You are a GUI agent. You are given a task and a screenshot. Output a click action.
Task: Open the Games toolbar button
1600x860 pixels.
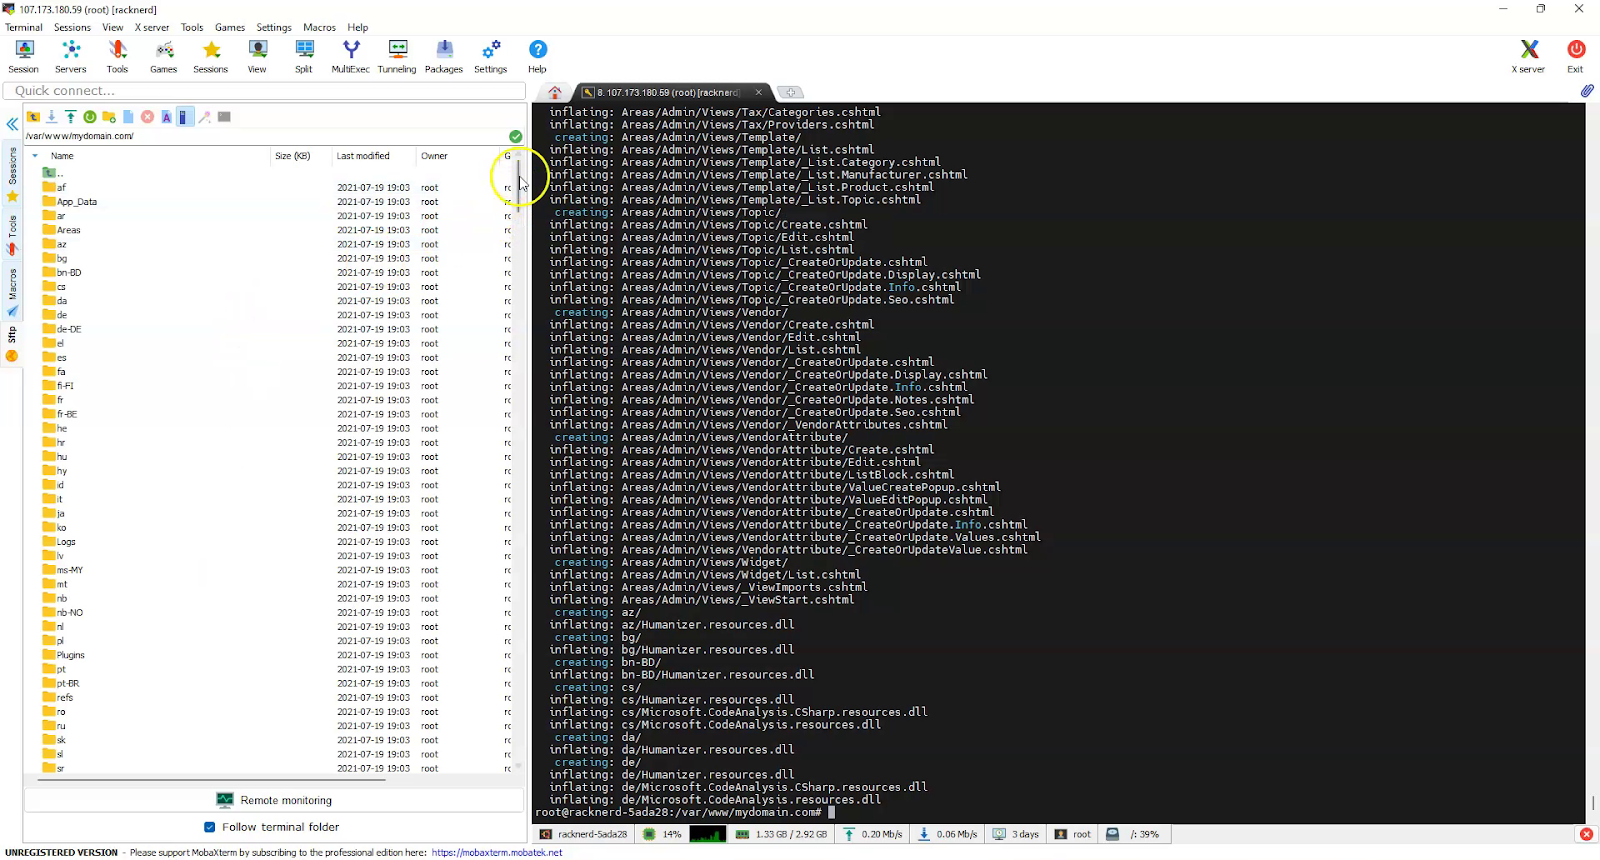pyautogui.click(x=164, y=57)
